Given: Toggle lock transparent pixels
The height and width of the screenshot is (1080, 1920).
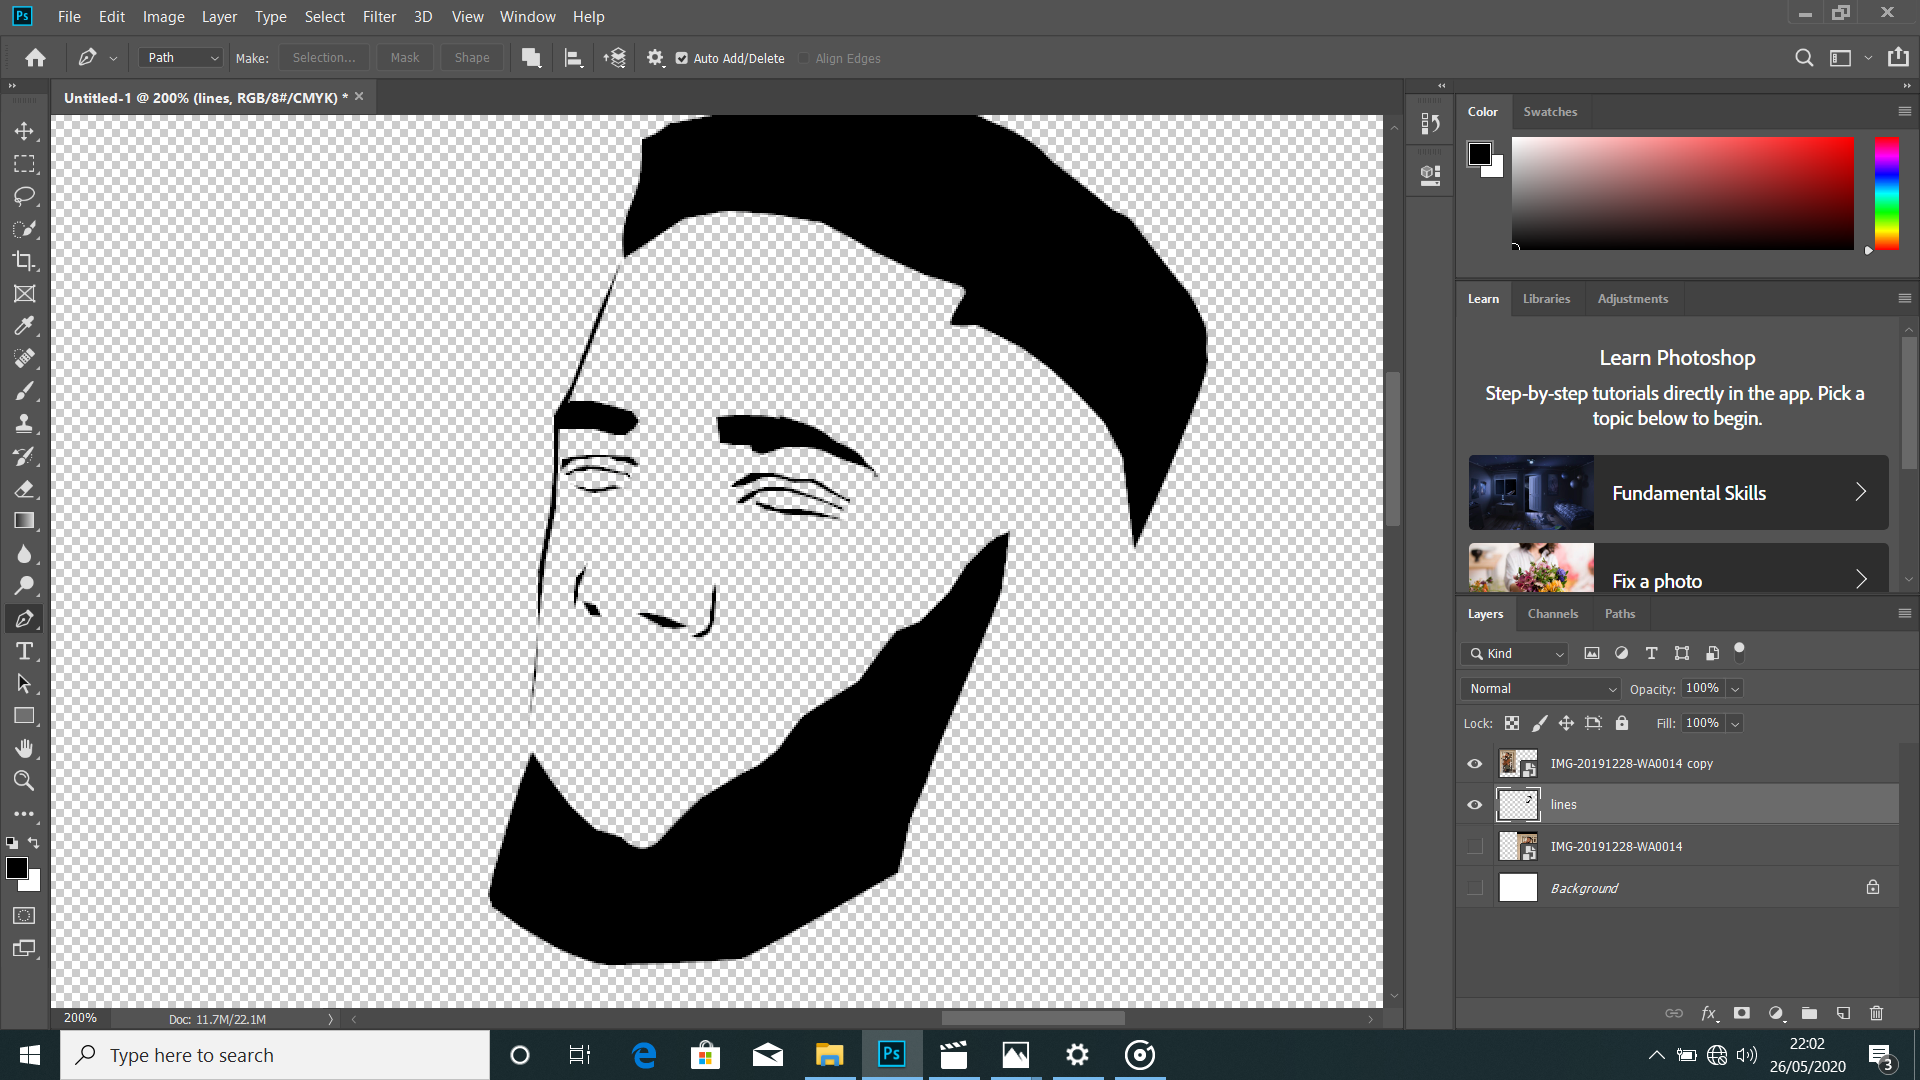Looking at the screenshot, I should click(1512, 723).
